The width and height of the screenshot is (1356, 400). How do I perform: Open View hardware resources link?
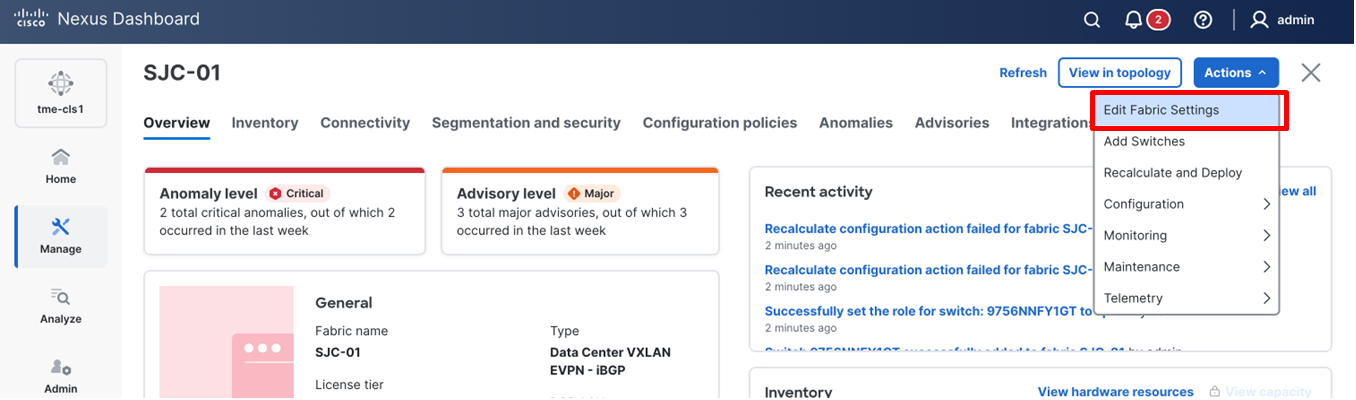[1115, 392]
